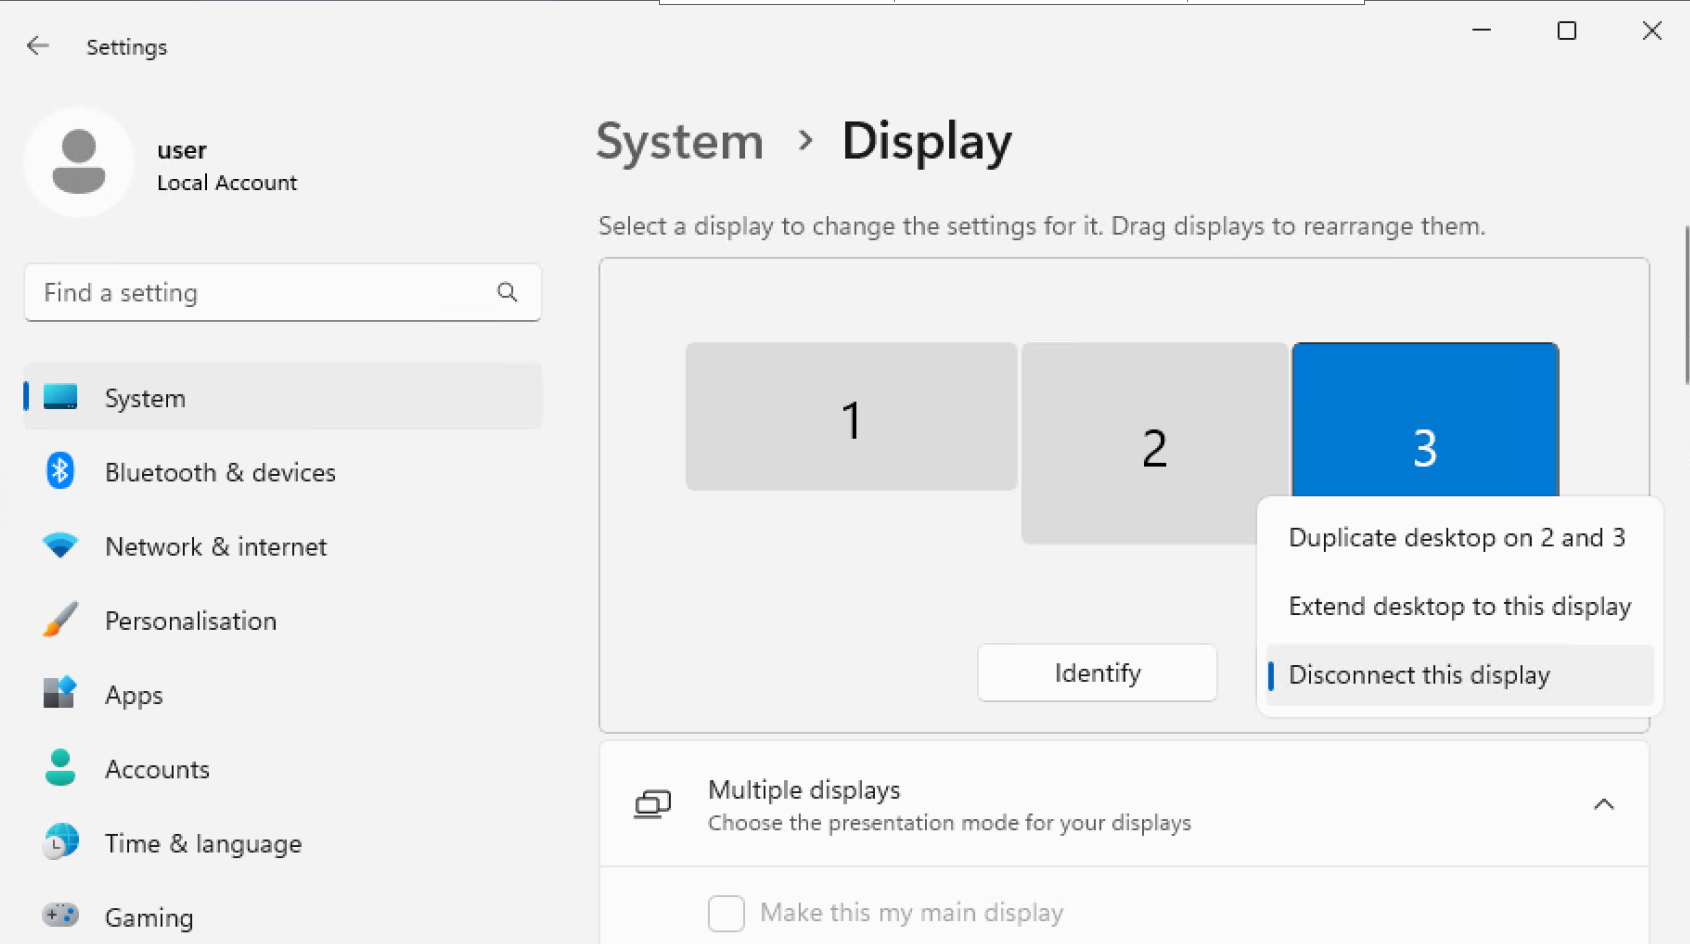Select display 1 in the arrangement
1690x944 pixels.
coord(851,417)
